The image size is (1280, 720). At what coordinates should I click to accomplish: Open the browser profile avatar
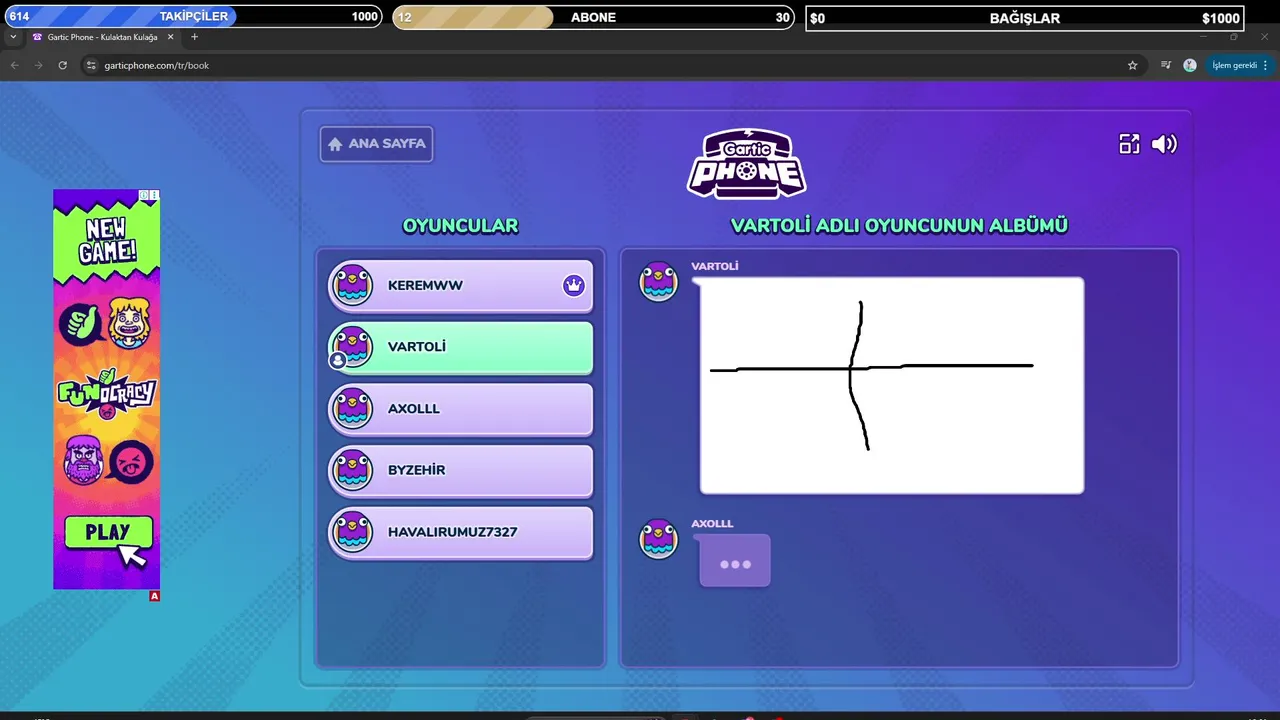tap(1190, 65)
